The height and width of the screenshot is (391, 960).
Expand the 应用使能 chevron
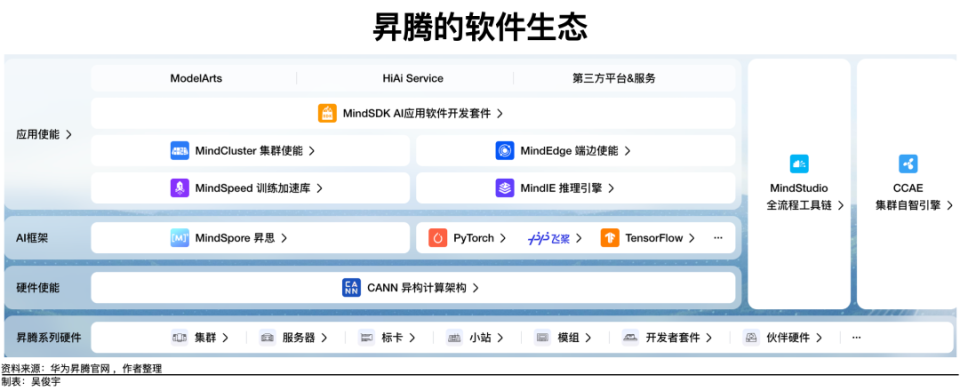68,135
